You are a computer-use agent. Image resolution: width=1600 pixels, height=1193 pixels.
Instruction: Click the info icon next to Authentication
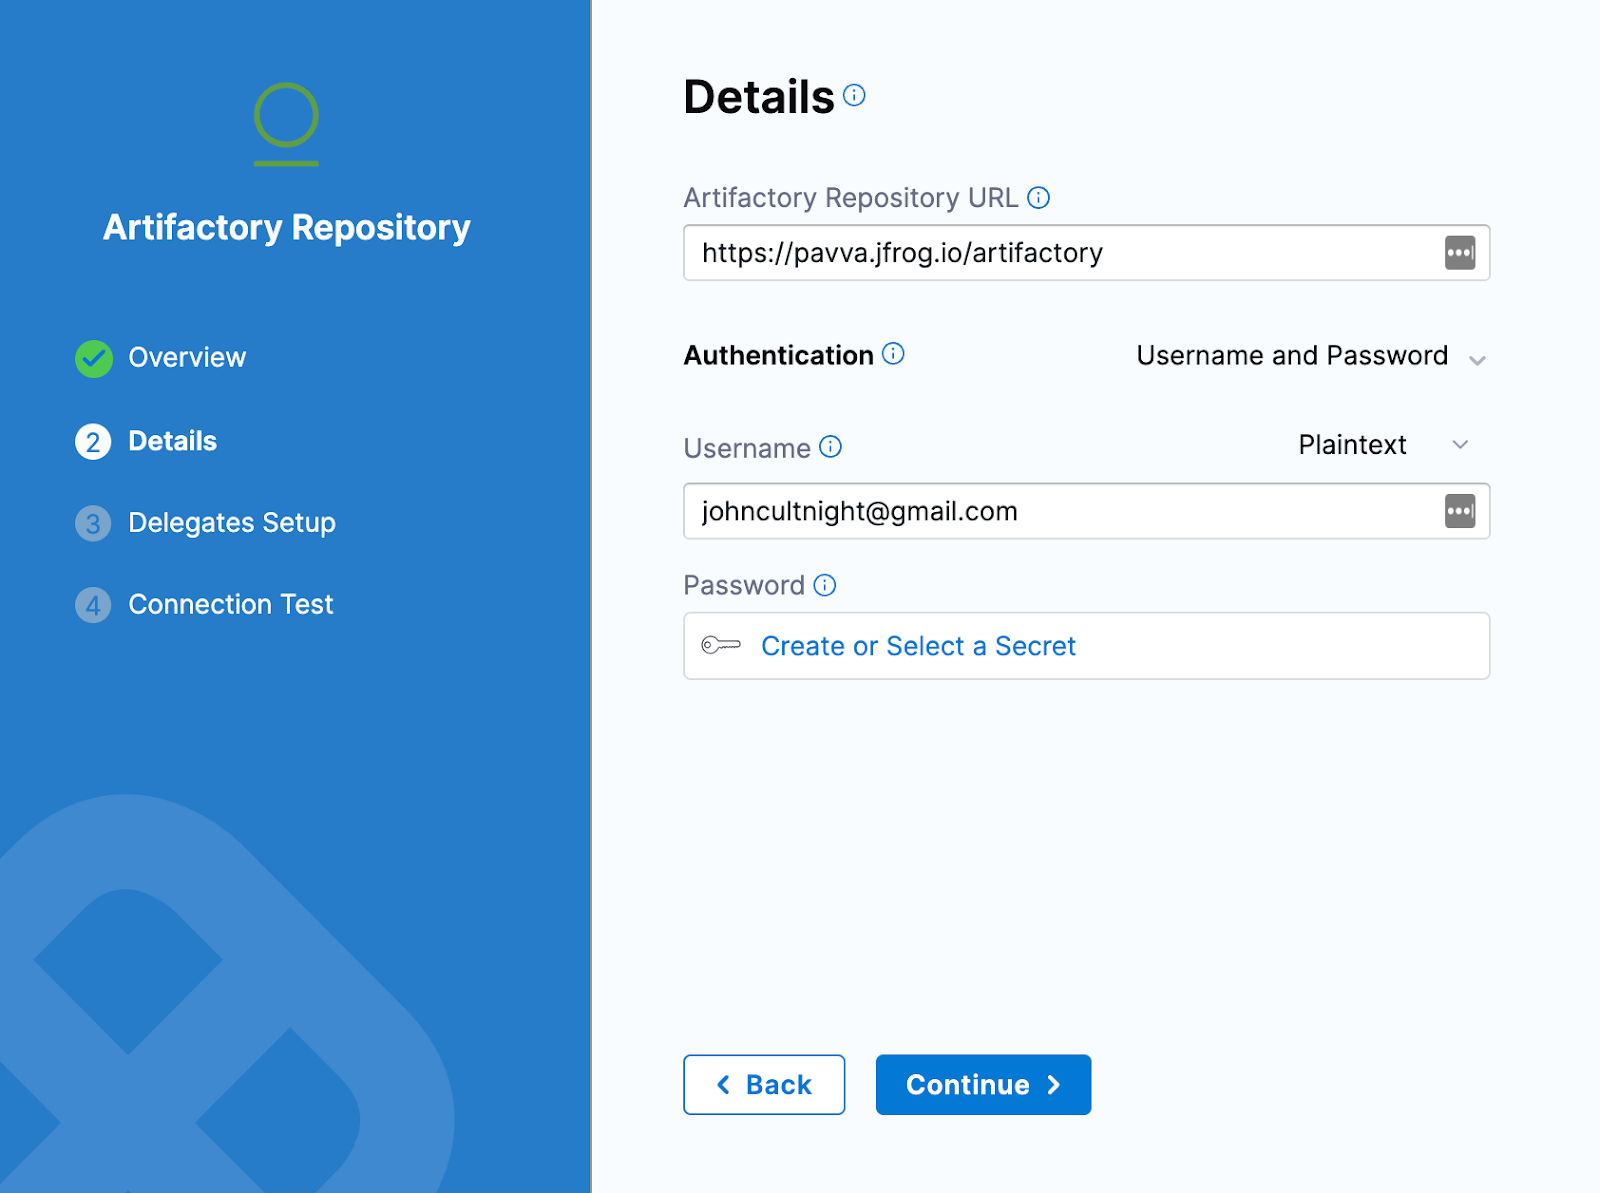[x=893, y=354]
